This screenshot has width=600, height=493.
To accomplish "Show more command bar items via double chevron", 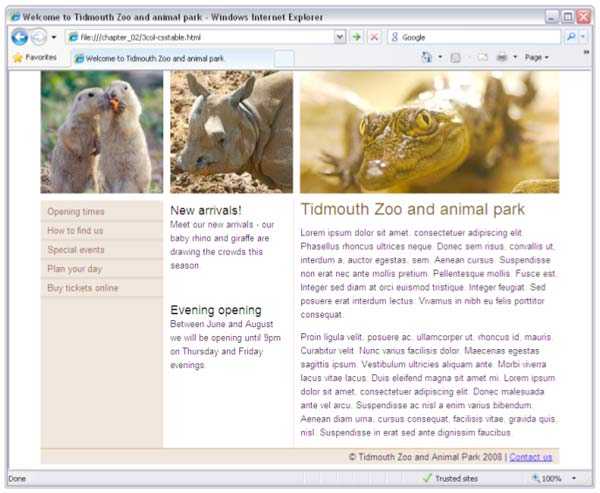I will point(586,53).
